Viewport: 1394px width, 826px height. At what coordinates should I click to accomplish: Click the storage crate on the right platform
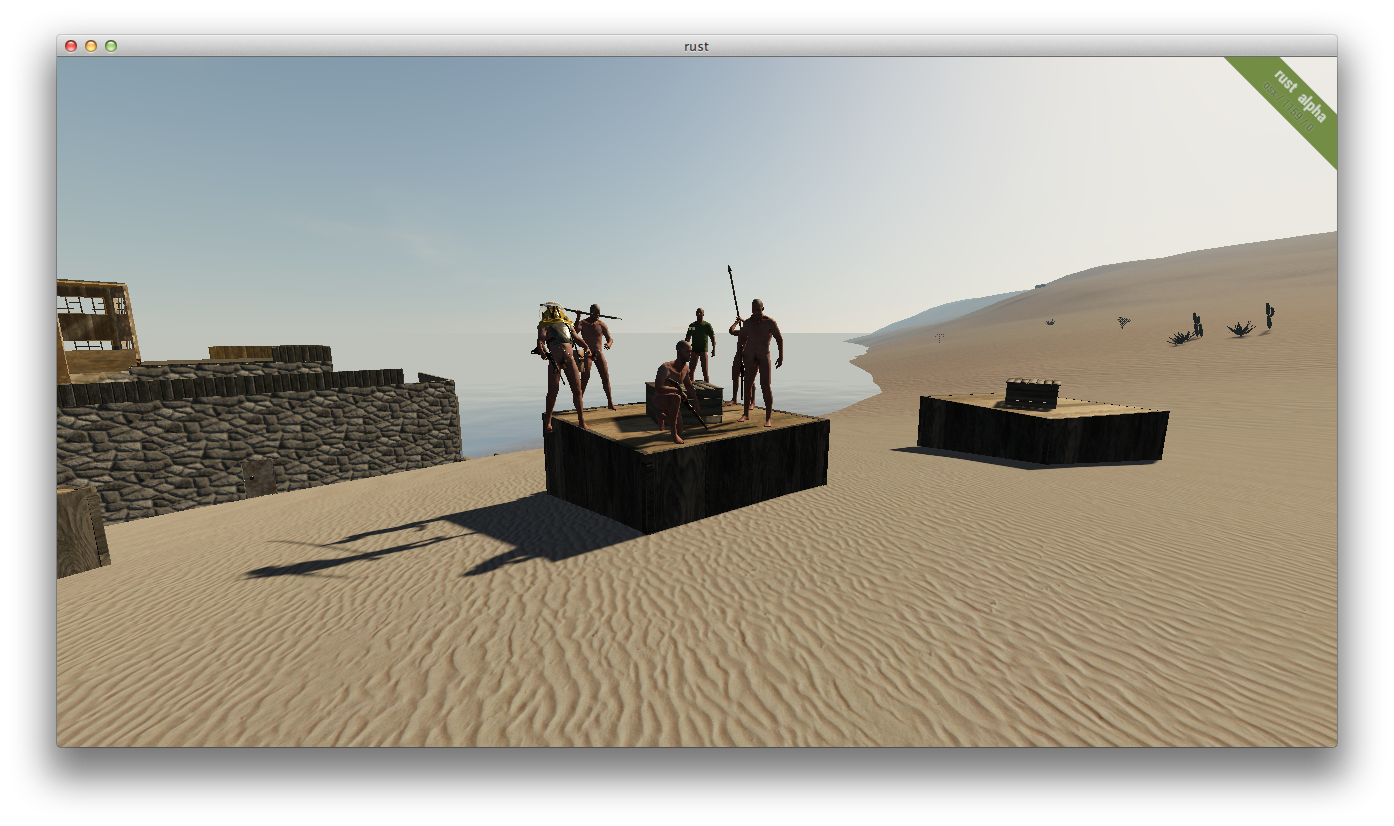tap(1032, 393)
